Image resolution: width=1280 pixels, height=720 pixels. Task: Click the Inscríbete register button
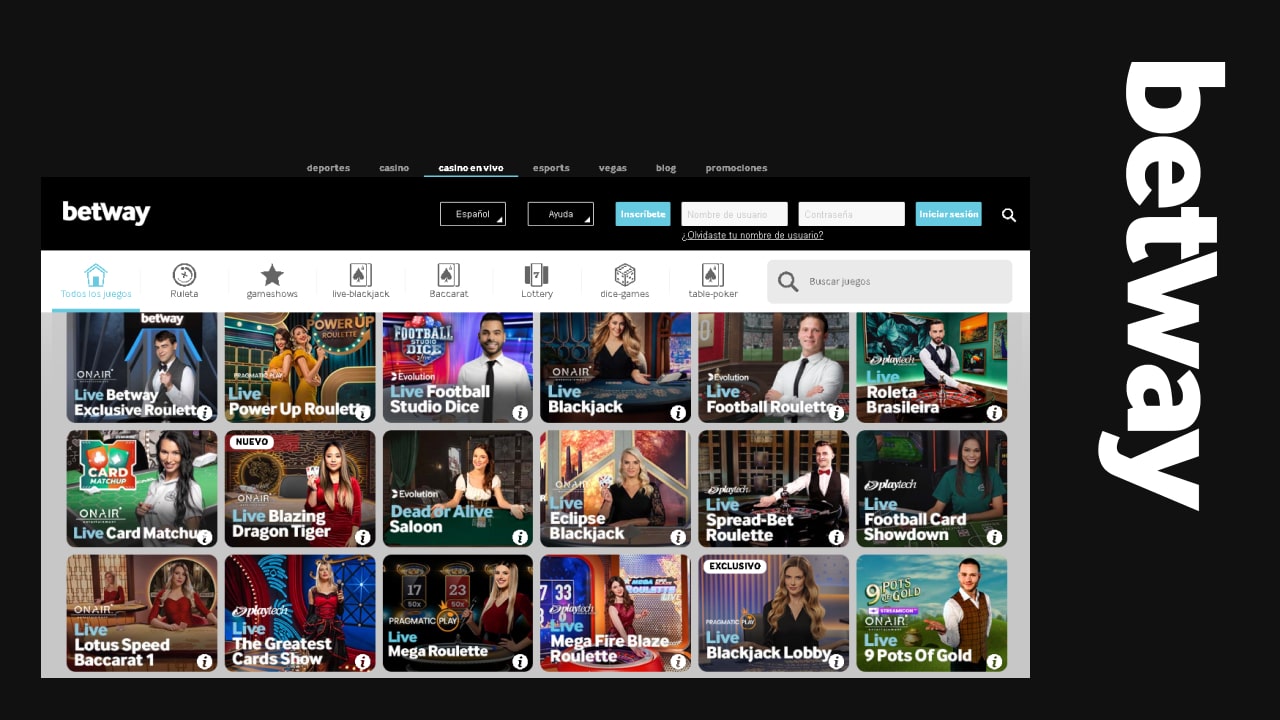(x=643, y=214)
